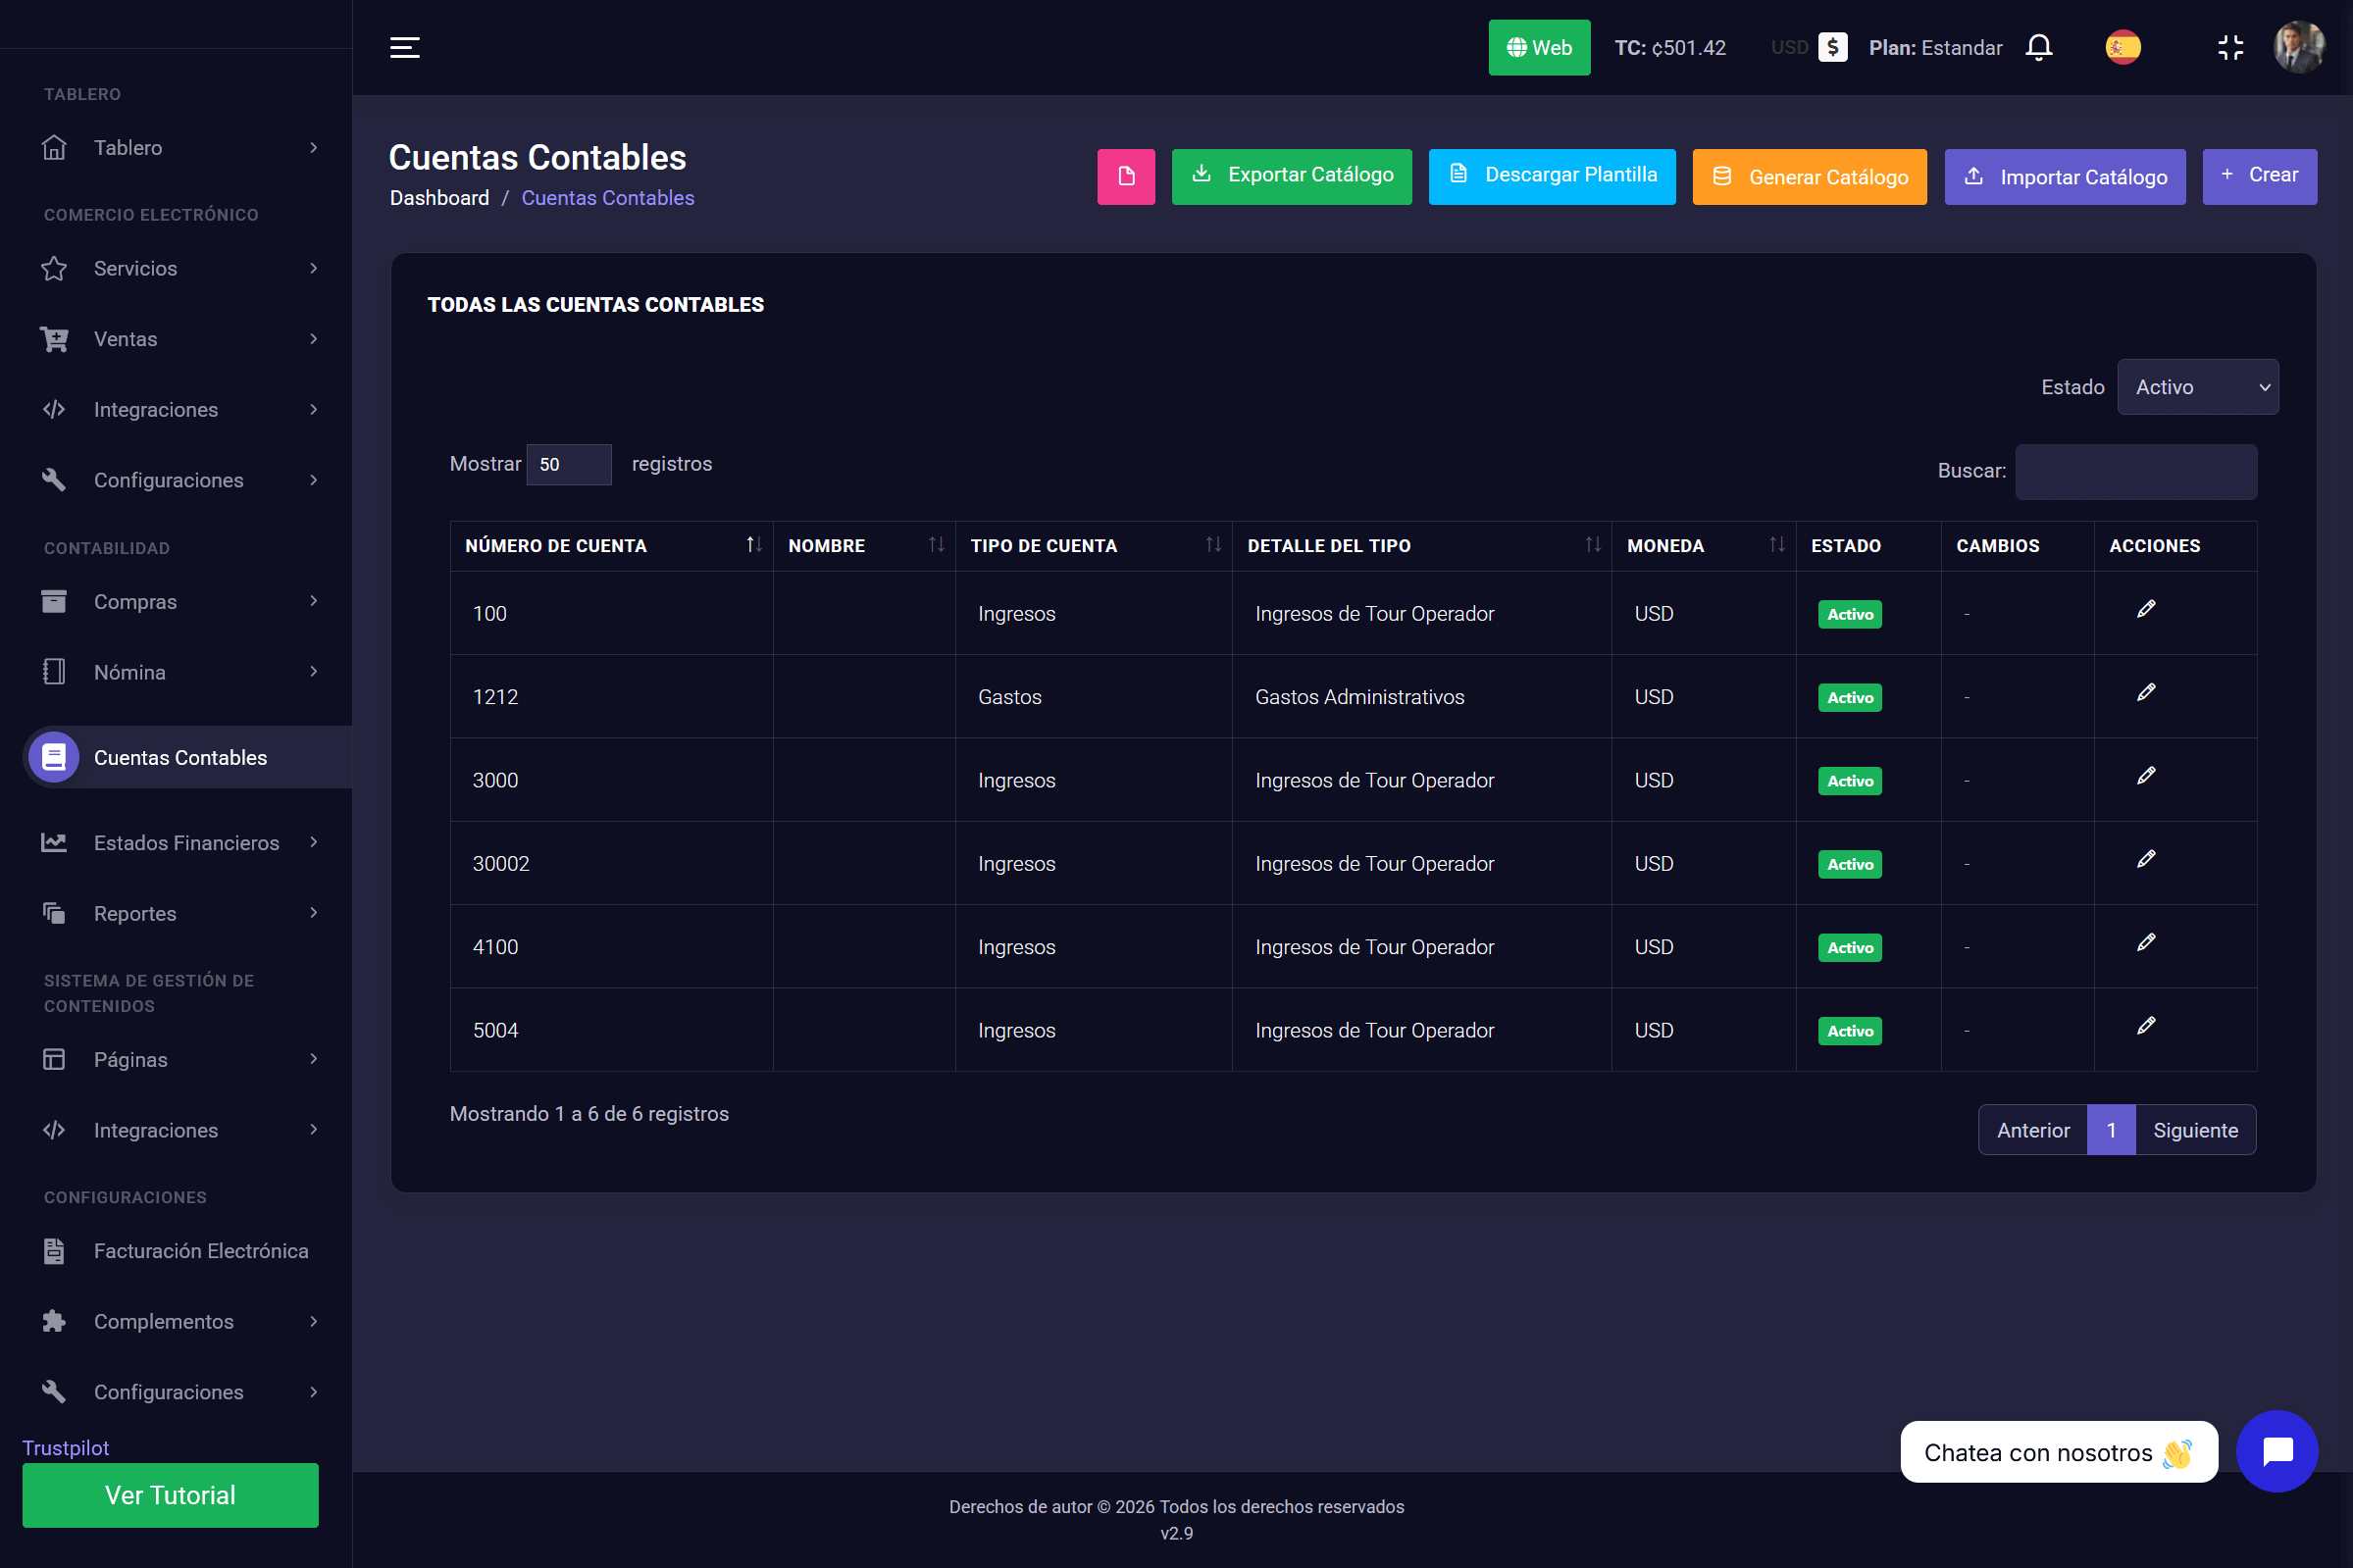Viewport: 2353px width, 1568px height.
Task: Click the Buscar search field
Action: [2135, 472]
